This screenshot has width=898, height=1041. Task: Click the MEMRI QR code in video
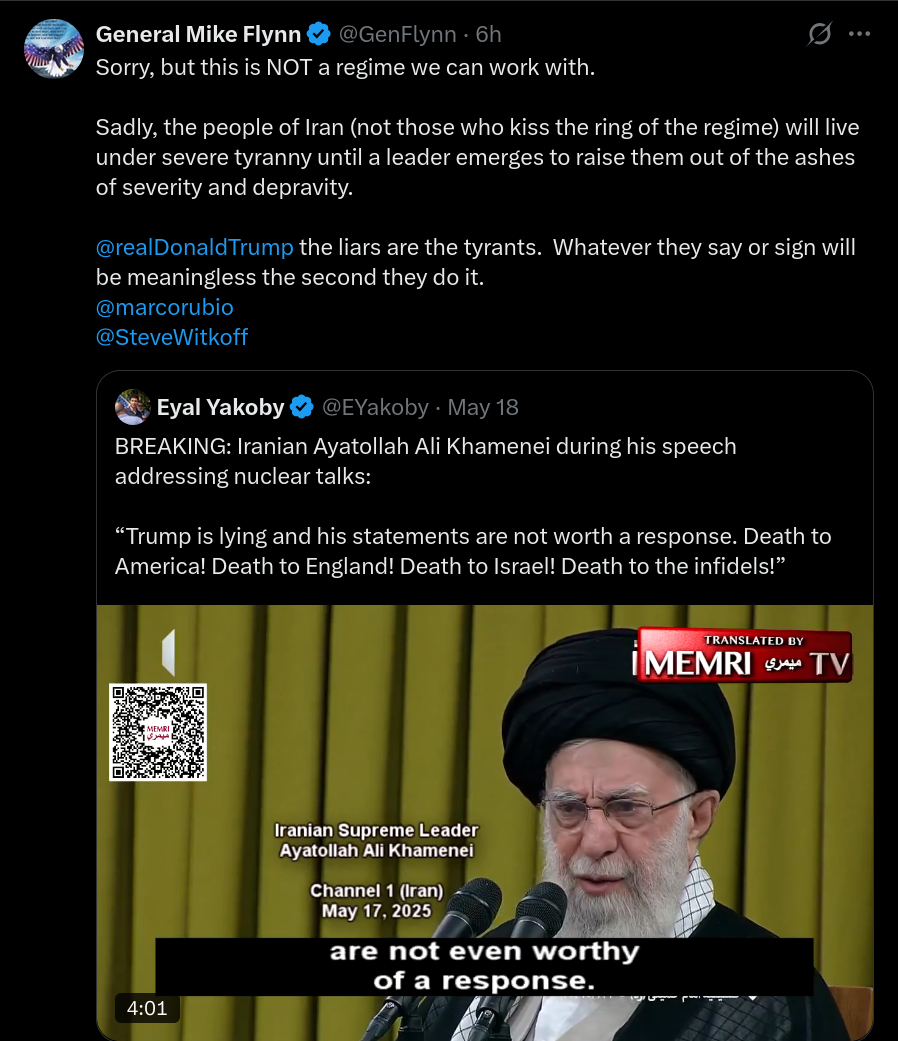click(158, 732)
